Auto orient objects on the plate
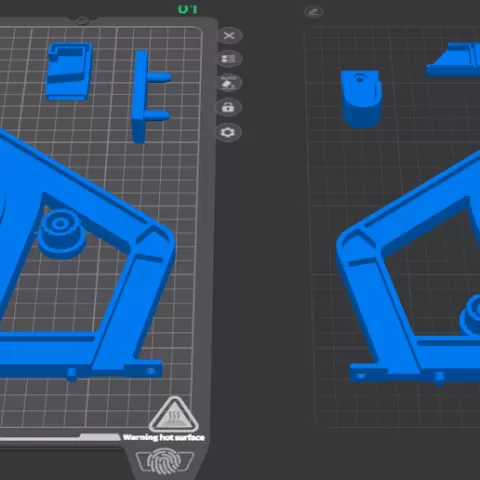This screenshot has width=480, height=480. click(229, 83)
